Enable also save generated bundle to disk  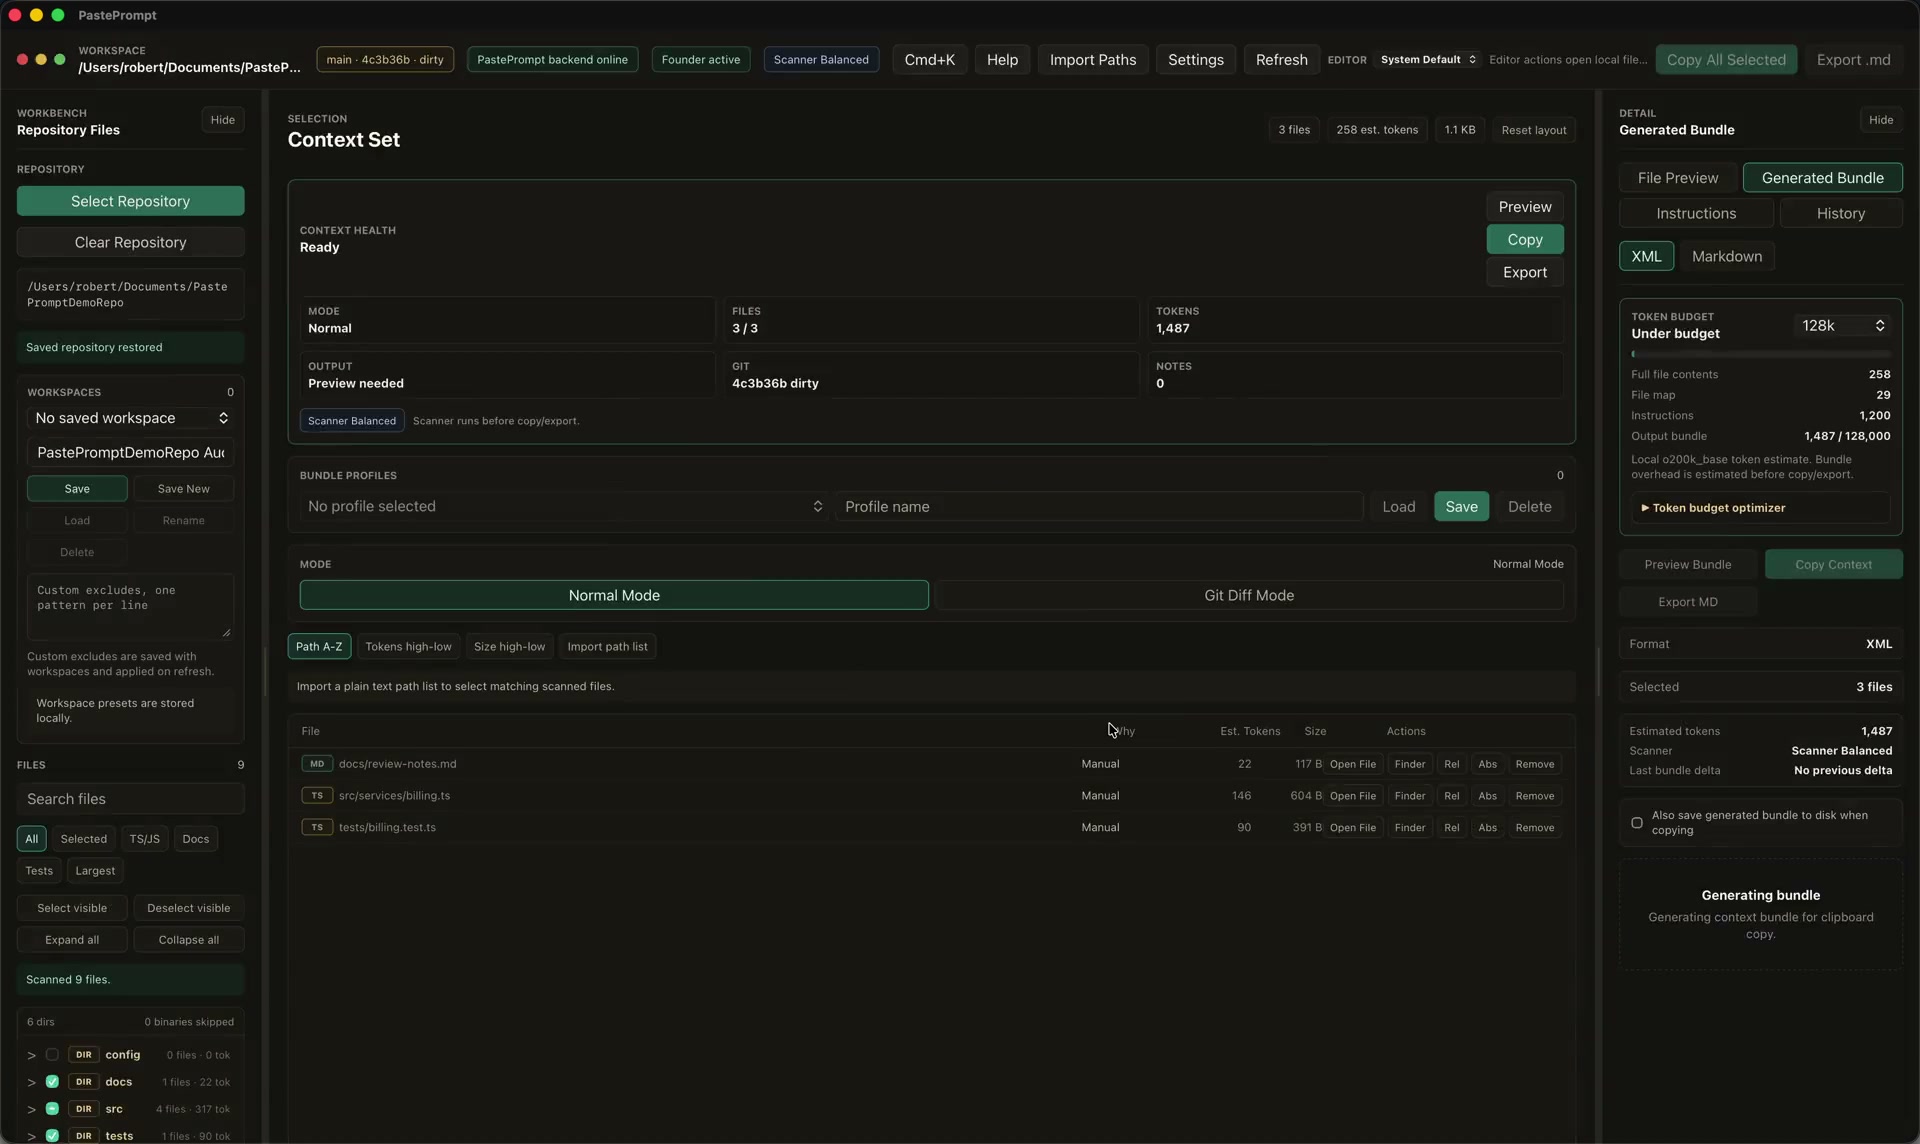tap(1637, 823)
